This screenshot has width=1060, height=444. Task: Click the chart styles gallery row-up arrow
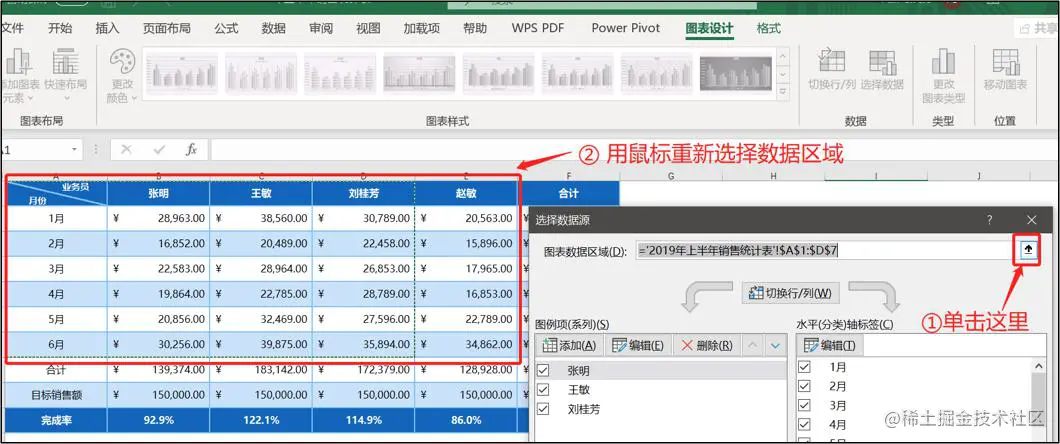[783, 56]
